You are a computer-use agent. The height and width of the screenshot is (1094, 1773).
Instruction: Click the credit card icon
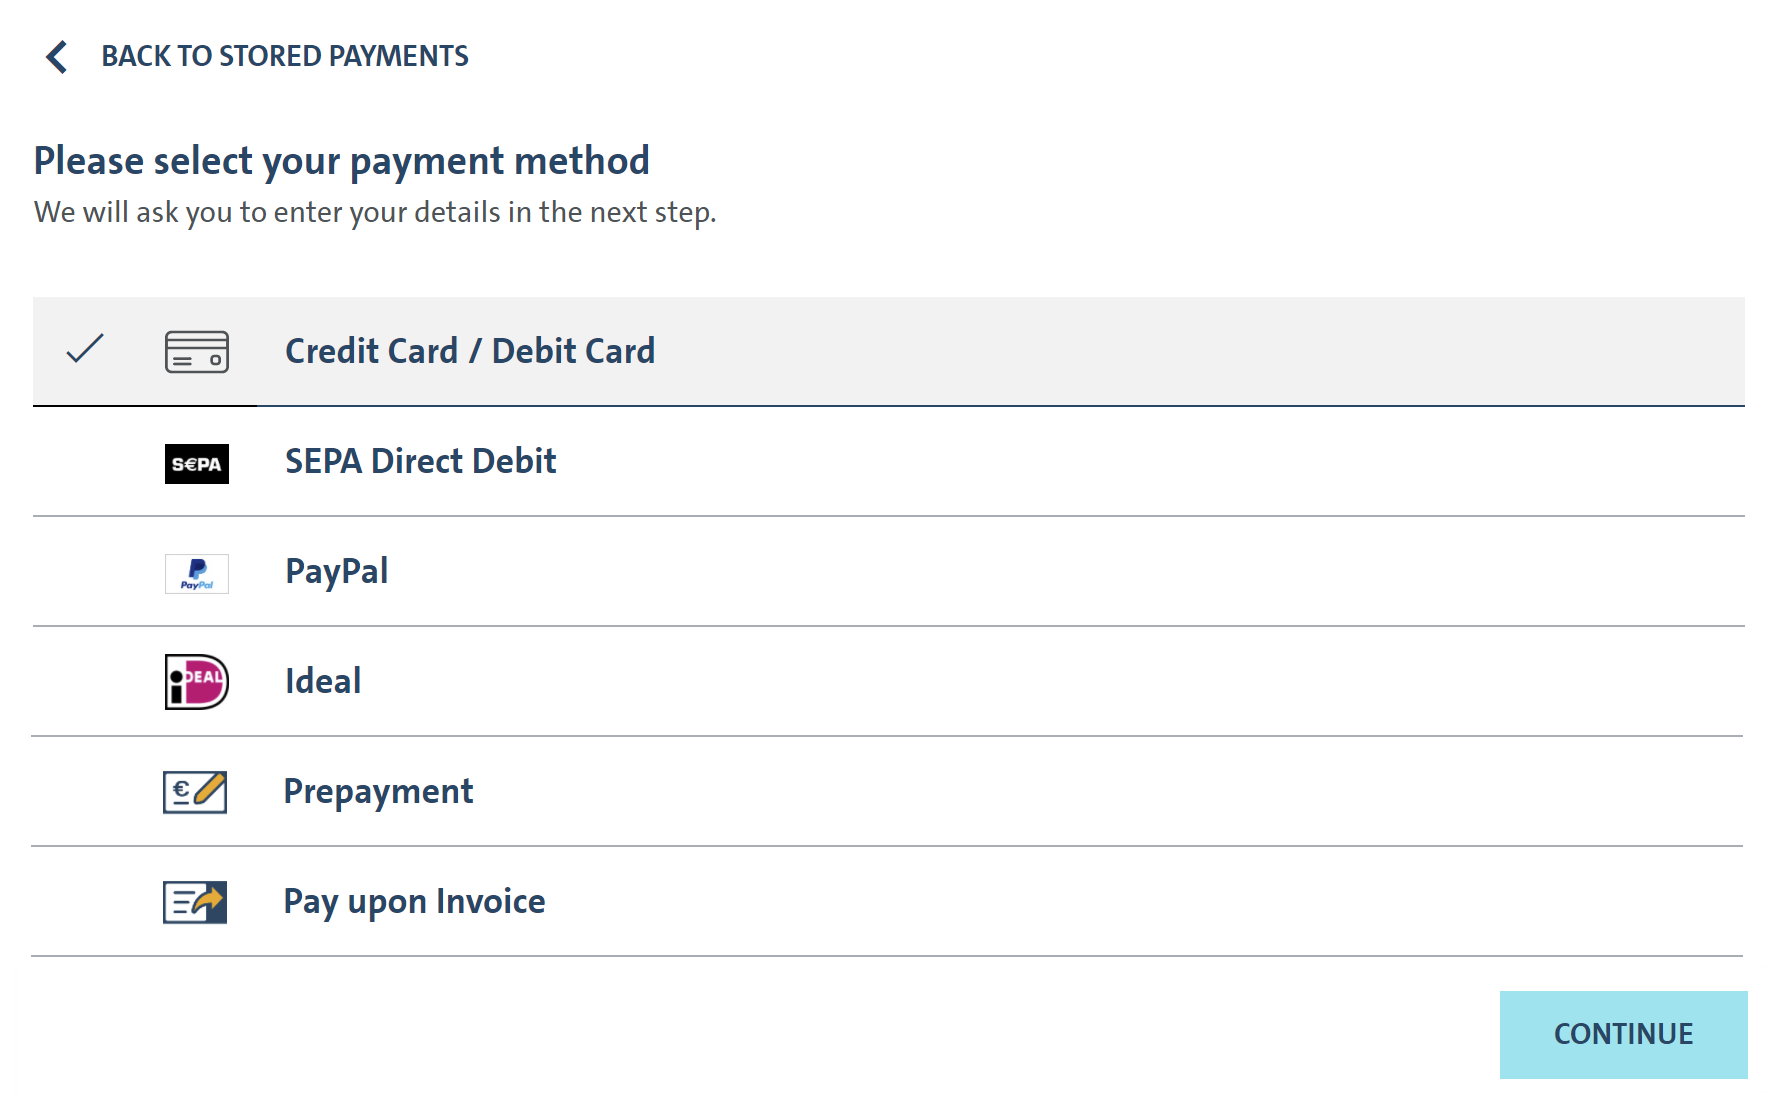click(196, 352)
